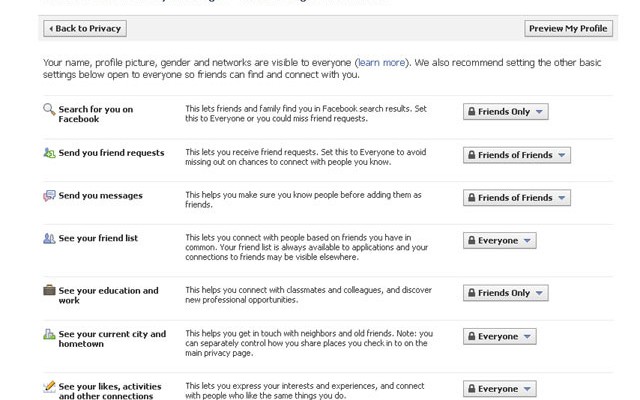Expand current city Everyone dropdown

(x=499, y=337)
